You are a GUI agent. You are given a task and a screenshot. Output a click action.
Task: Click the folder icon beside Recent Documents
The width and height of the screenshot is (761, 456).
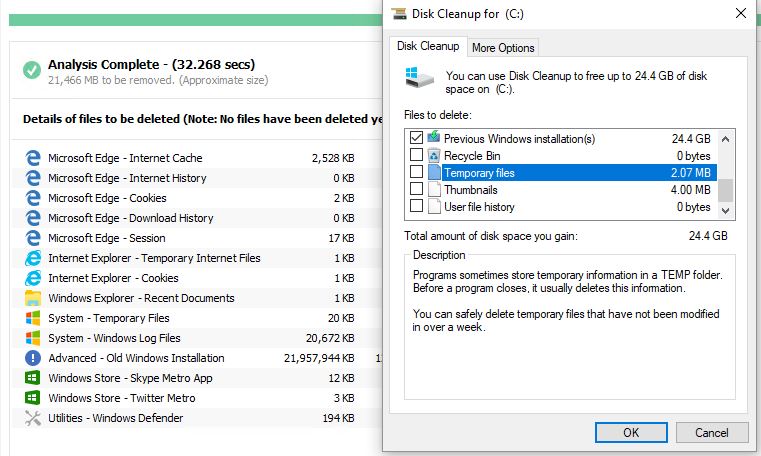[x=33, y=298]
